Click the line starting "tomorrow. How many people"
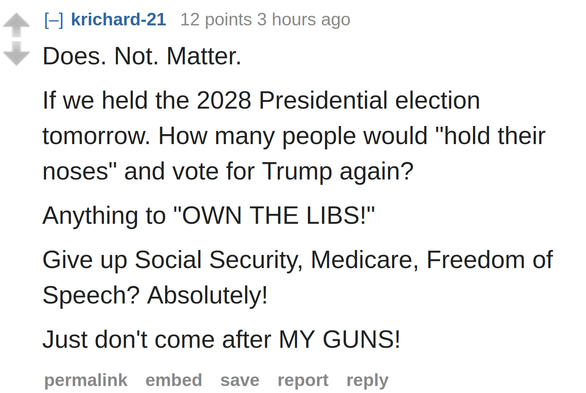 [294, 136]
